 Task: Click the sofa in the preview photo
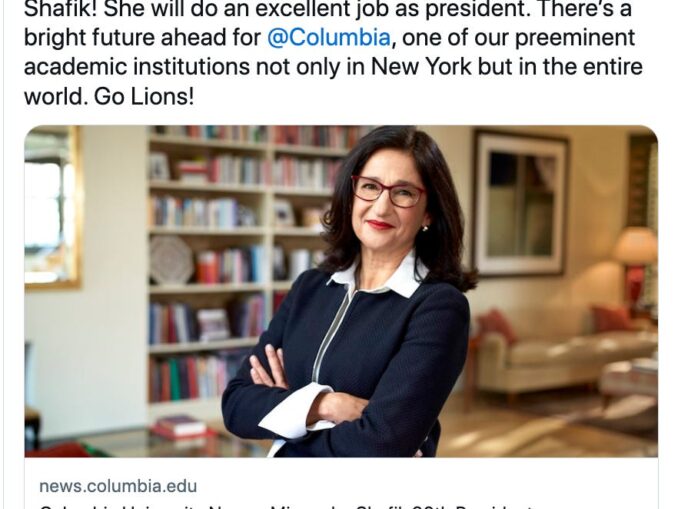pyautogui.click(x=560, y=350)
